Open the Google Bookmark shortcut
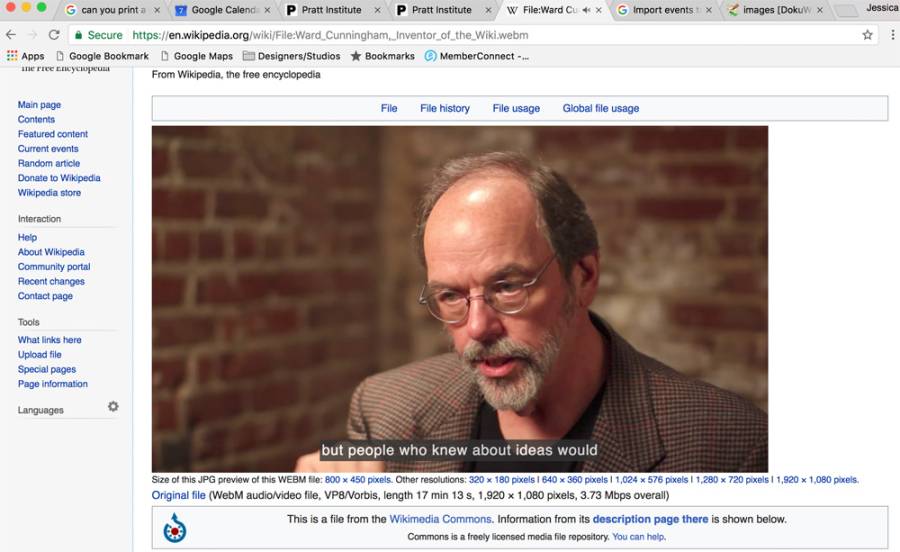This screenshot has height=552, width=900. [102, 56]
